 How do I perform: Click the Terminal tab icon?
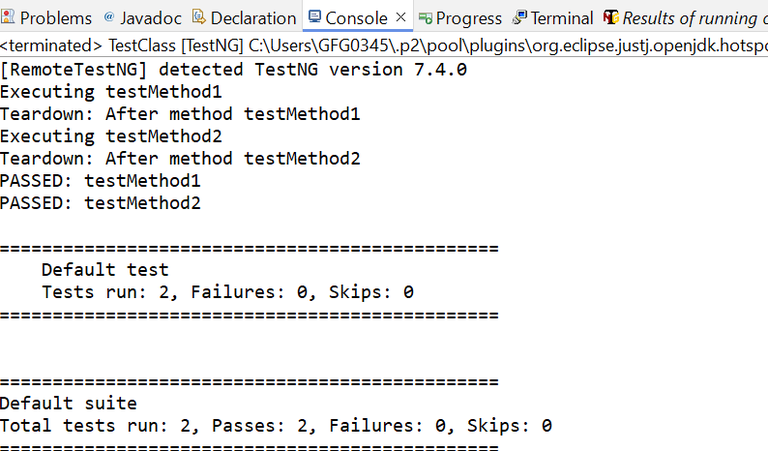click(519, 18)
